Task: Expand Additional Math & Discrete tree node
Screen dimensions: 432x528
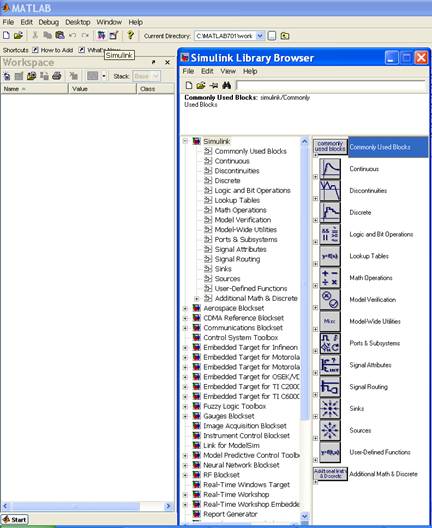Action: point(197,298)
